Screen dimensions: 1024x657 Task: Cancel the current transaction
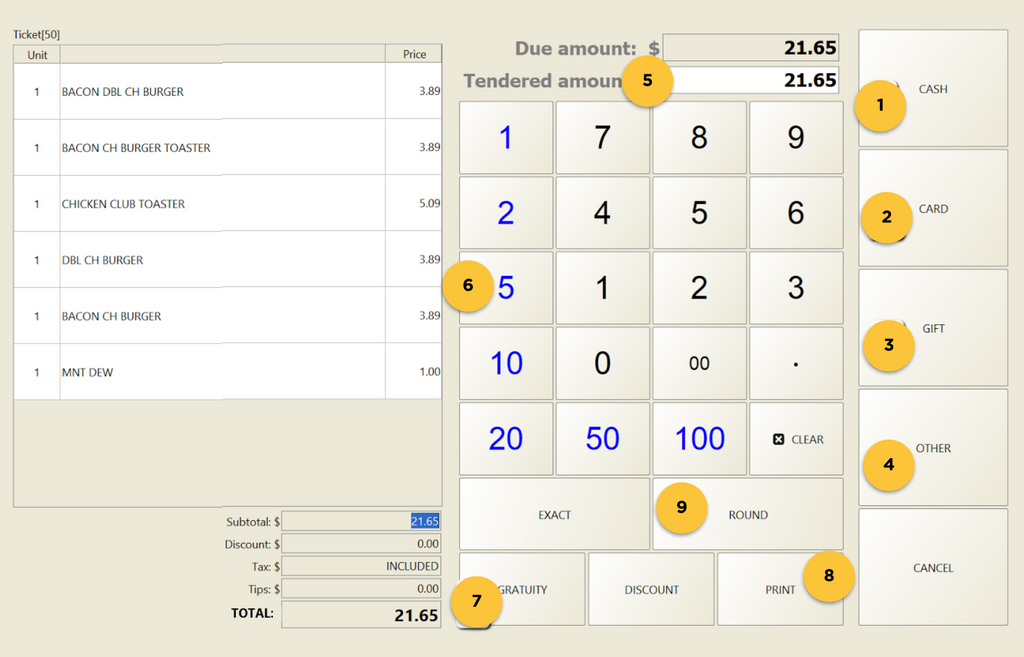(931, 567)
